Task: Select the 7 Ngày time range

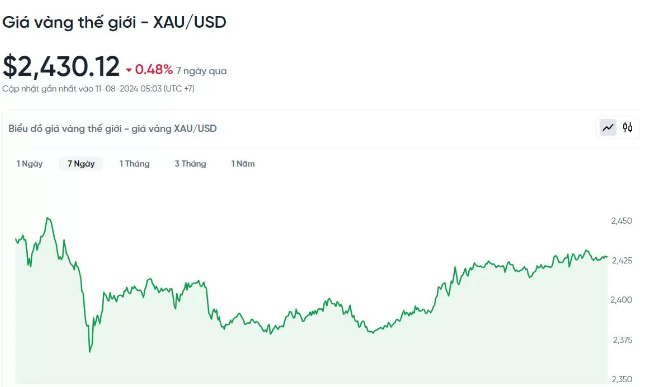Action: [x=81, y=164]
